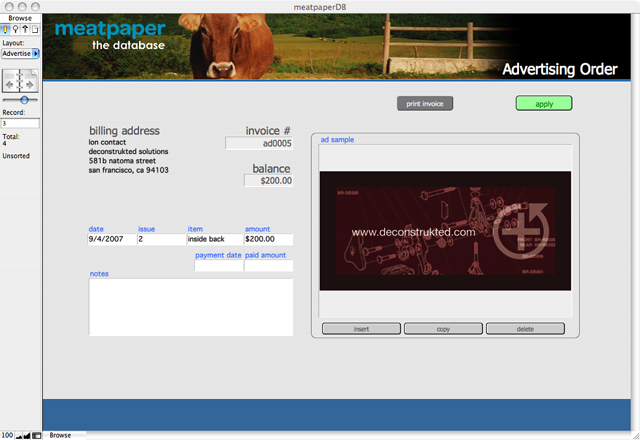Click delete under the ad sample
This screenshot has height=440, width=640.
pos(525,328)
